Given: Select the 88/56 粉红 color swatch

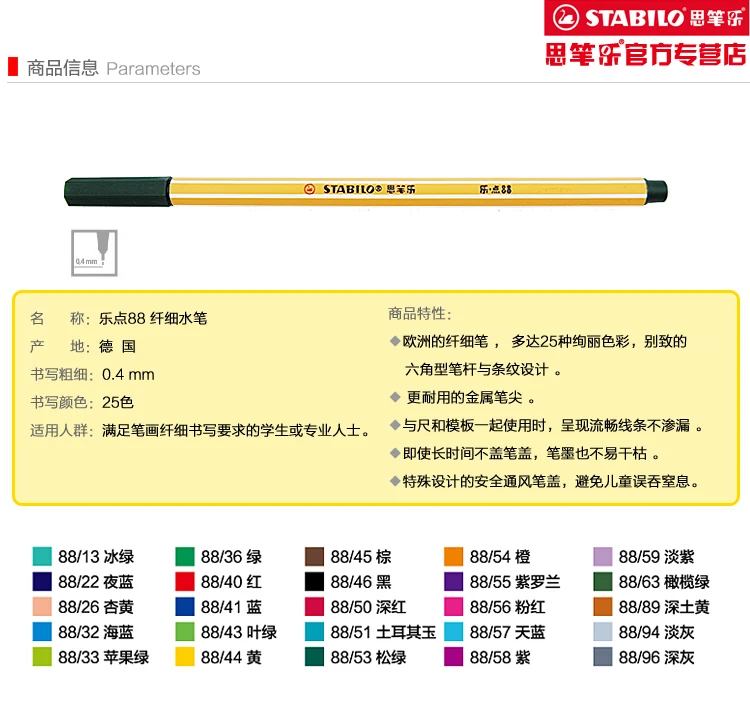Looking at the screenshot, I should tap(453, 606).
